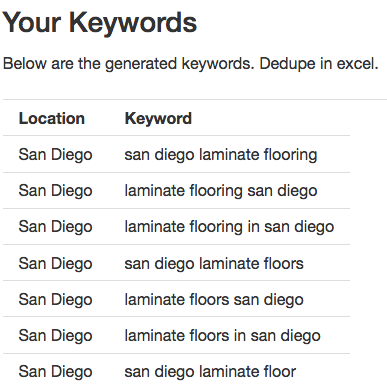This screenshot has height=385, width=387.
Task: Click the Keyword column header
Action: 158,118
